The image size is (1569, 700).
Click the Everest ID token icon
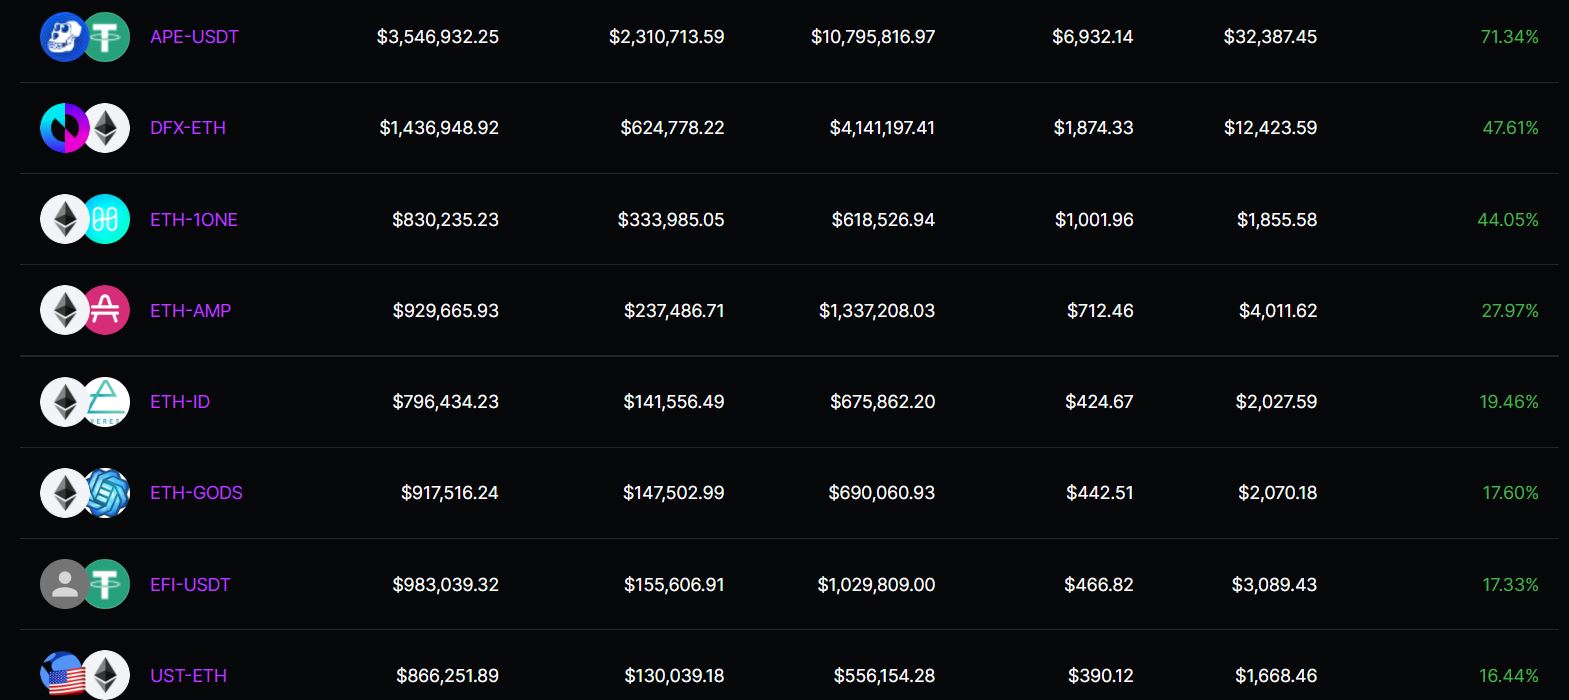click(108, 402)
